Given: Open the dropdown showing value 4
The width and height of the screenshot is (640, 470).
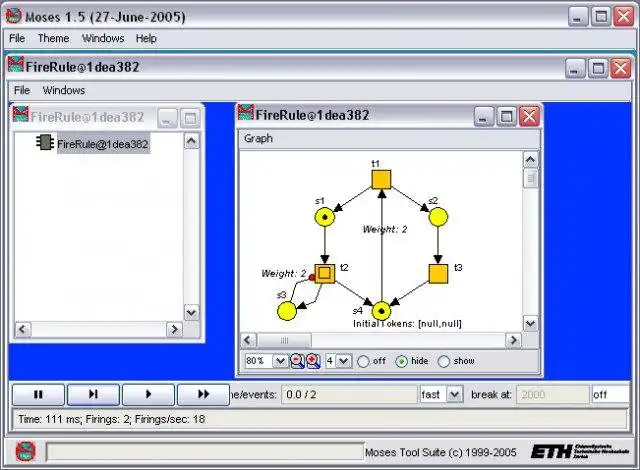Looking at the screenshot, I should (x=344, y=361).
